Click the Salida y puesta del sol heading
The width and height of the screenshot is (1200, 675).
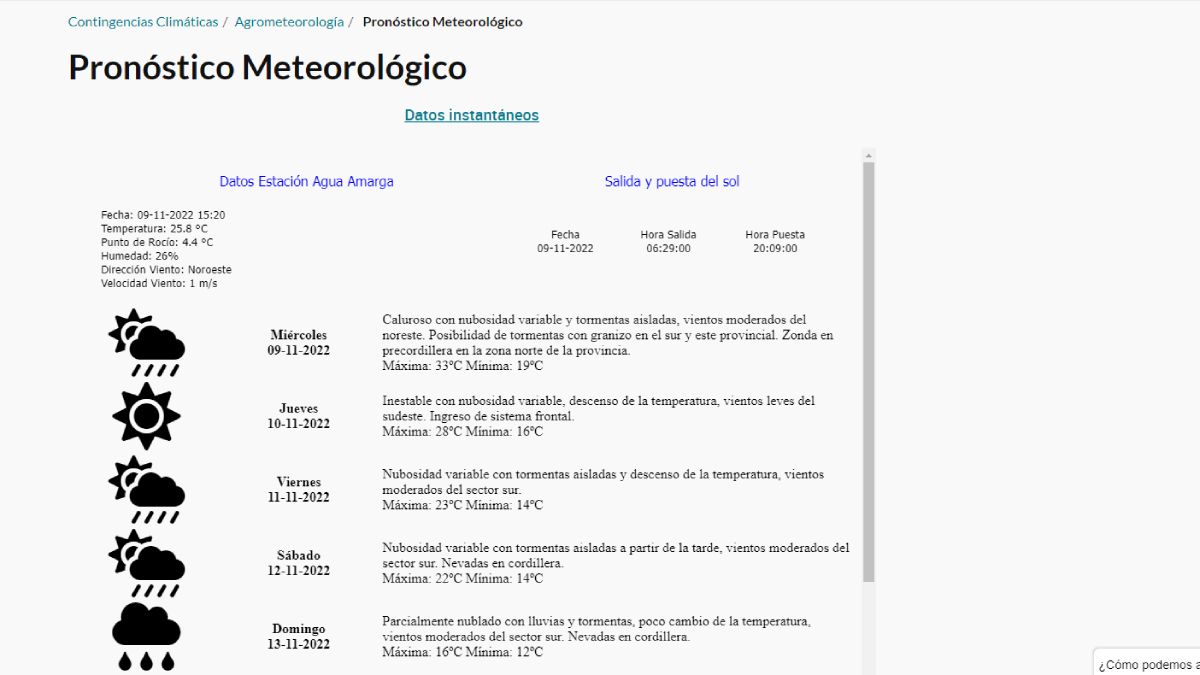672,181
